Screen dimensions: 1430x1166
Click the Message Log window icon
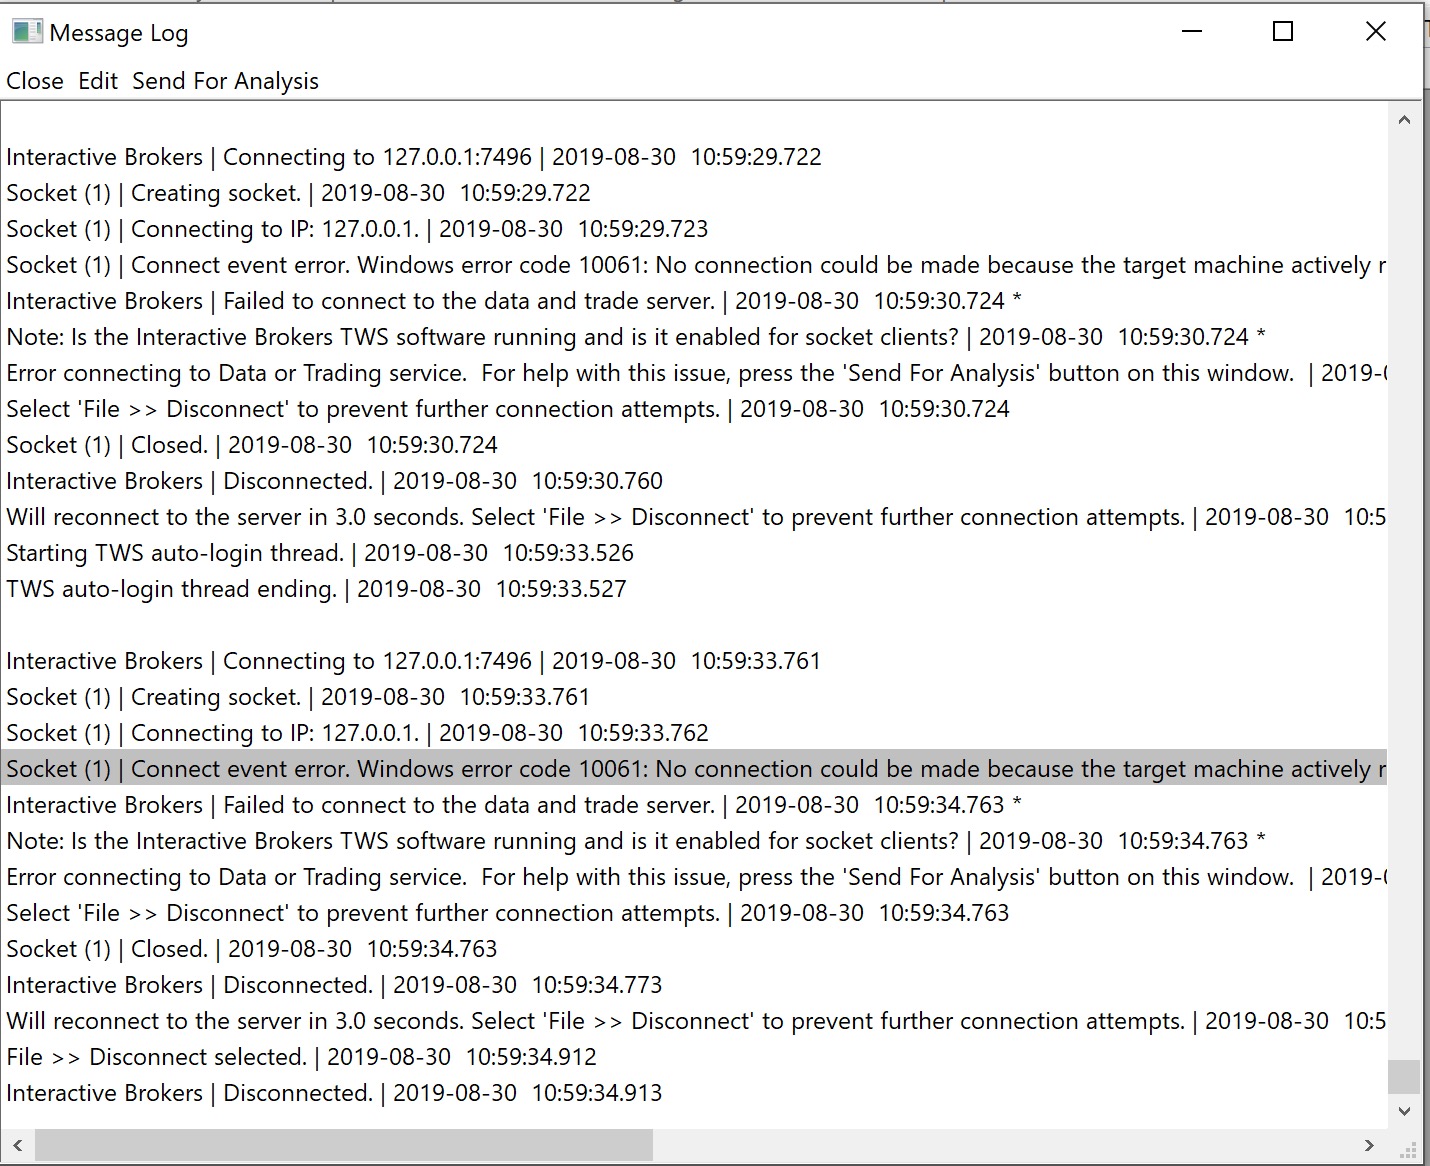coord(27,32)
